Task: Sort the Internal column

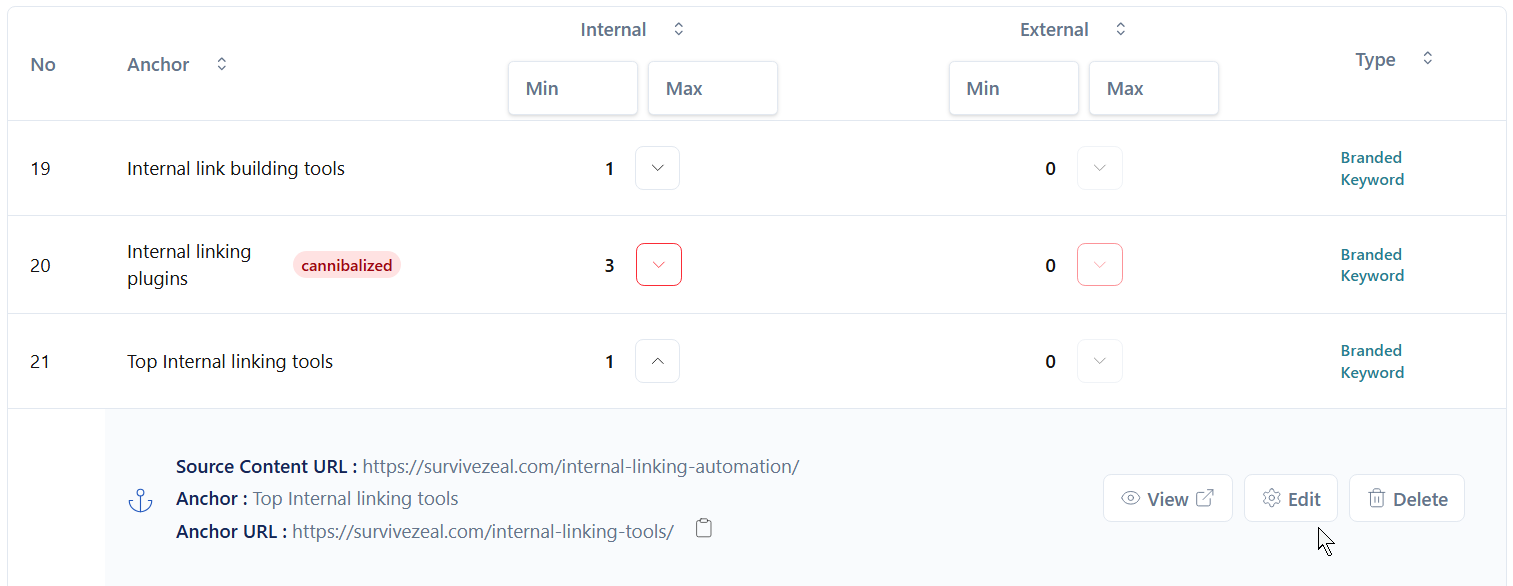Action: click(x=679, y=29)
